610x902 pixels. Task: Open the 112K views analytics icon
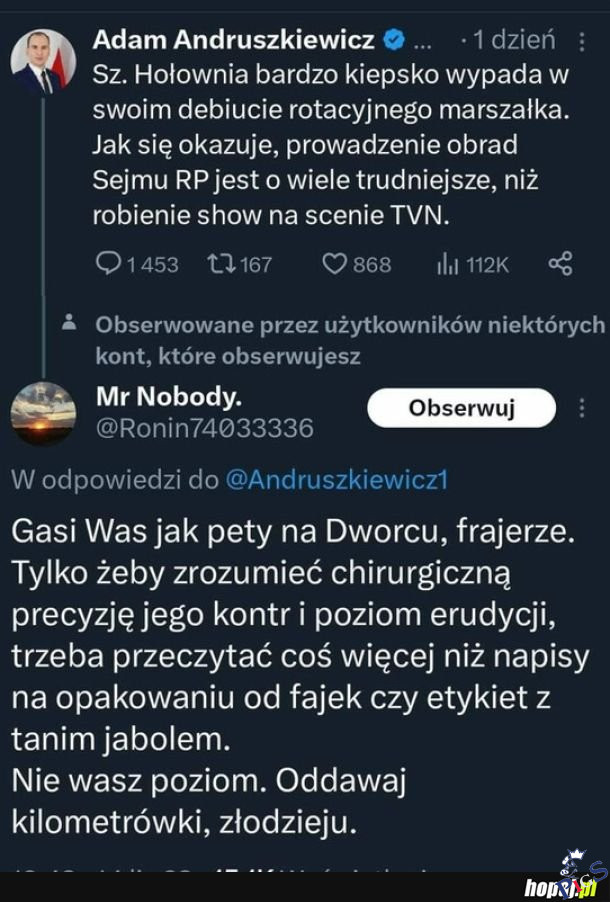(447, 264)
